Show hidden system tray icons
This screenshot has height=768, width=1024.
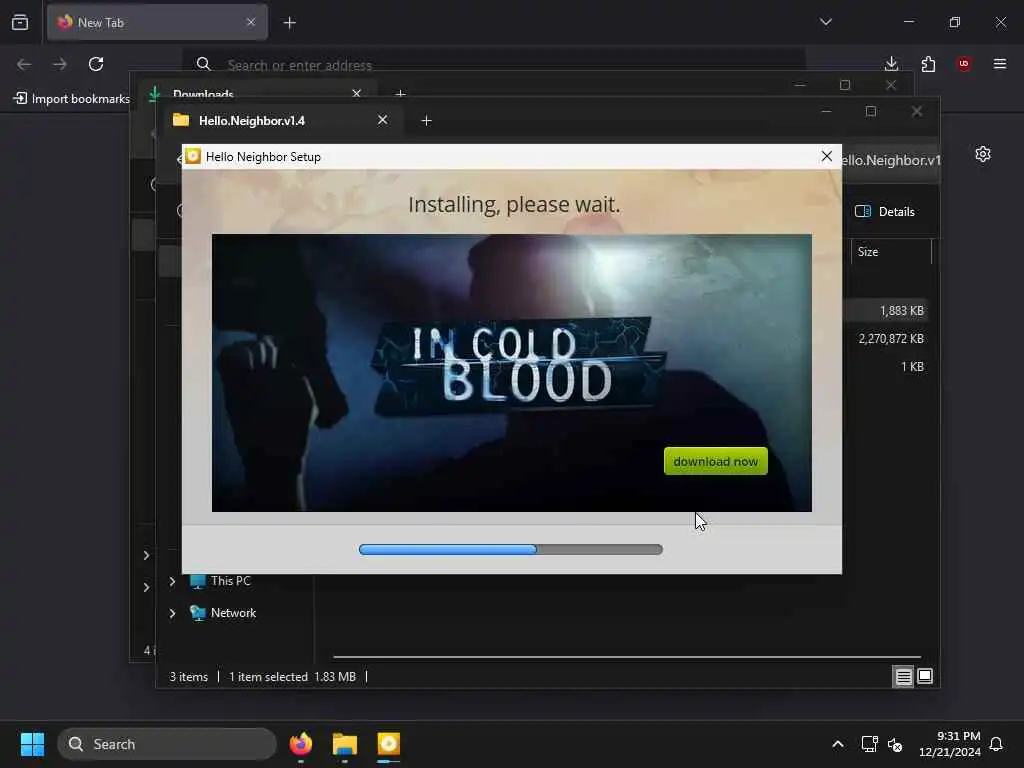click(838, 744)
